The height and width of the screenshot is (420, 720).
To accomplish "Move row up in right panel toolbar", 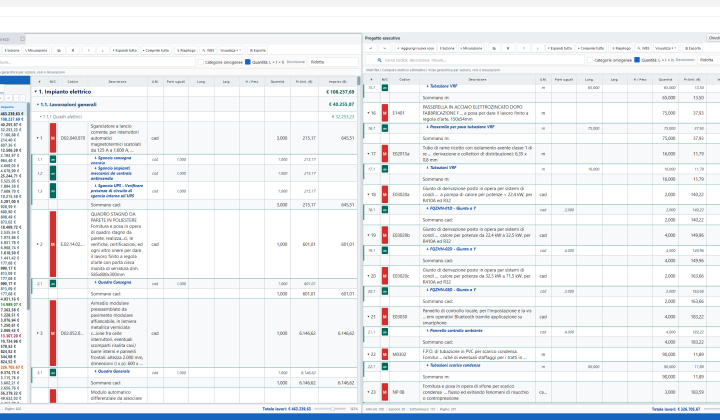I will (x=523, y=48).
